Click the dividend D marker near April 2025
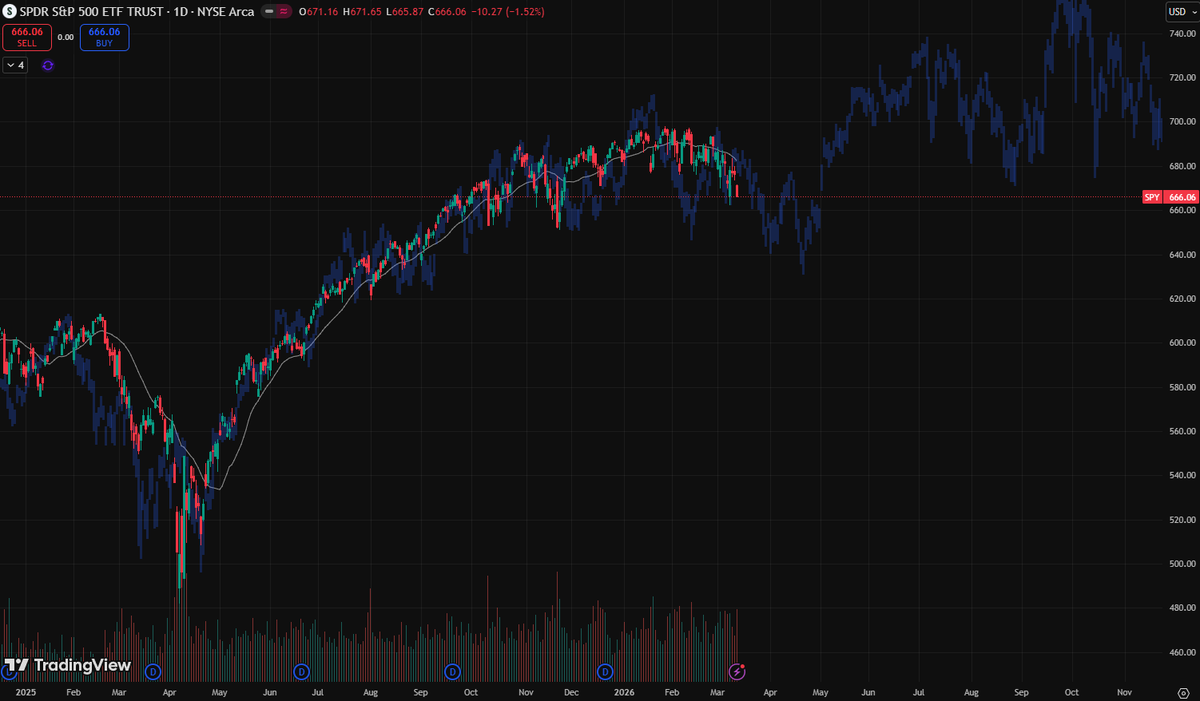 153,670
